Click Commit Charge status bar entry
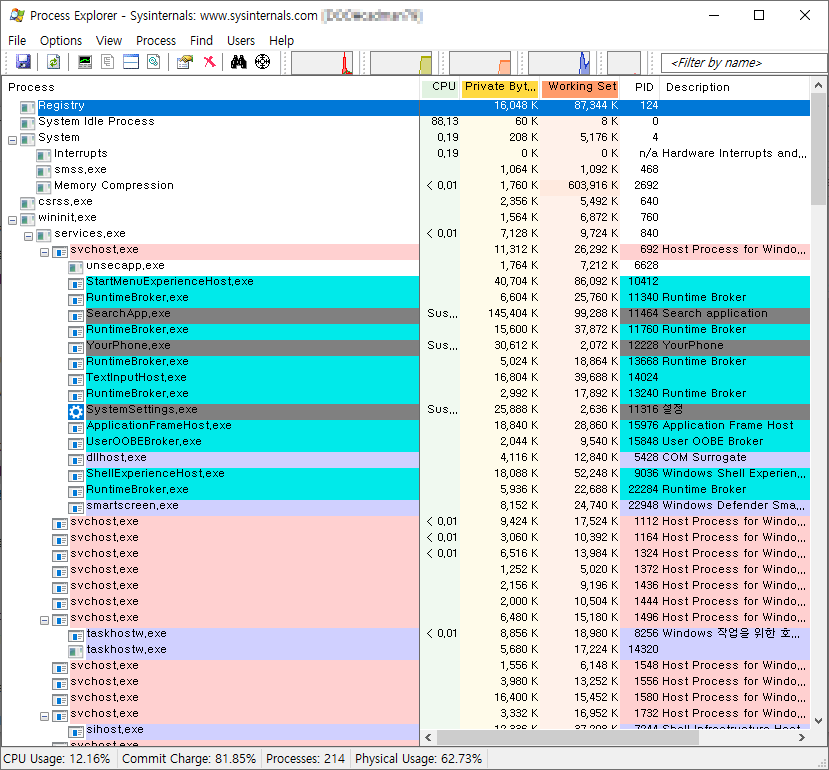This screenshot has height=770, width=829. (x=189, y=759)
